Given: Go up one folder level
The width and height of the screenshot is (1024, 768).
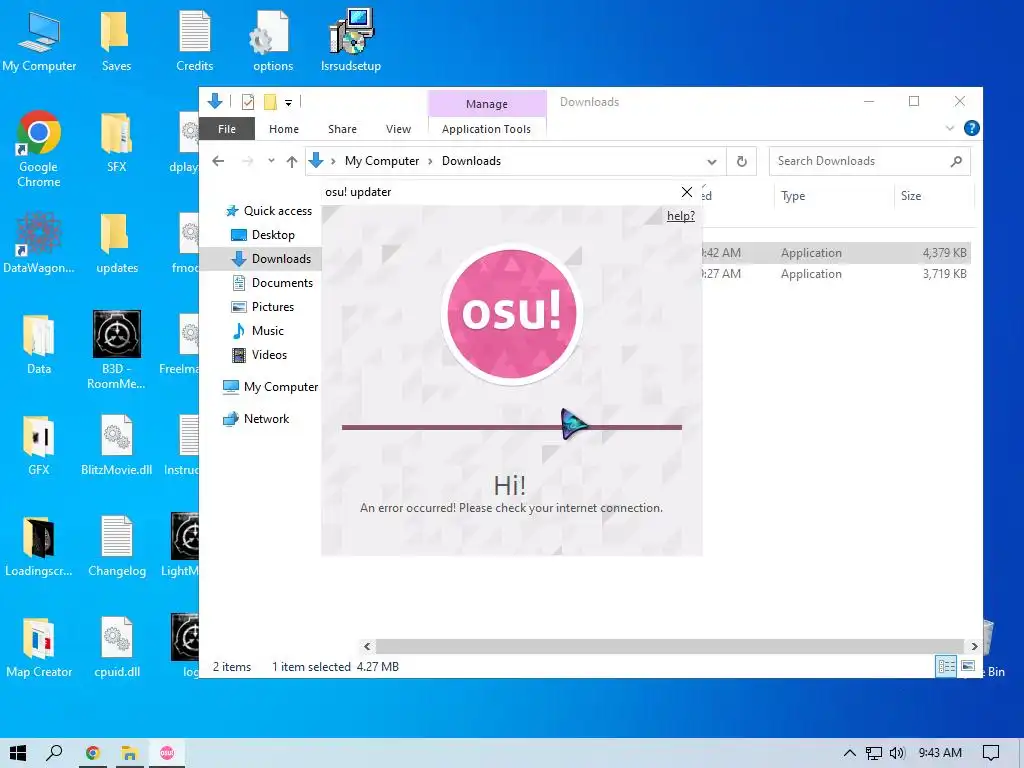Looking at the screenshot, I should (292, 161).
